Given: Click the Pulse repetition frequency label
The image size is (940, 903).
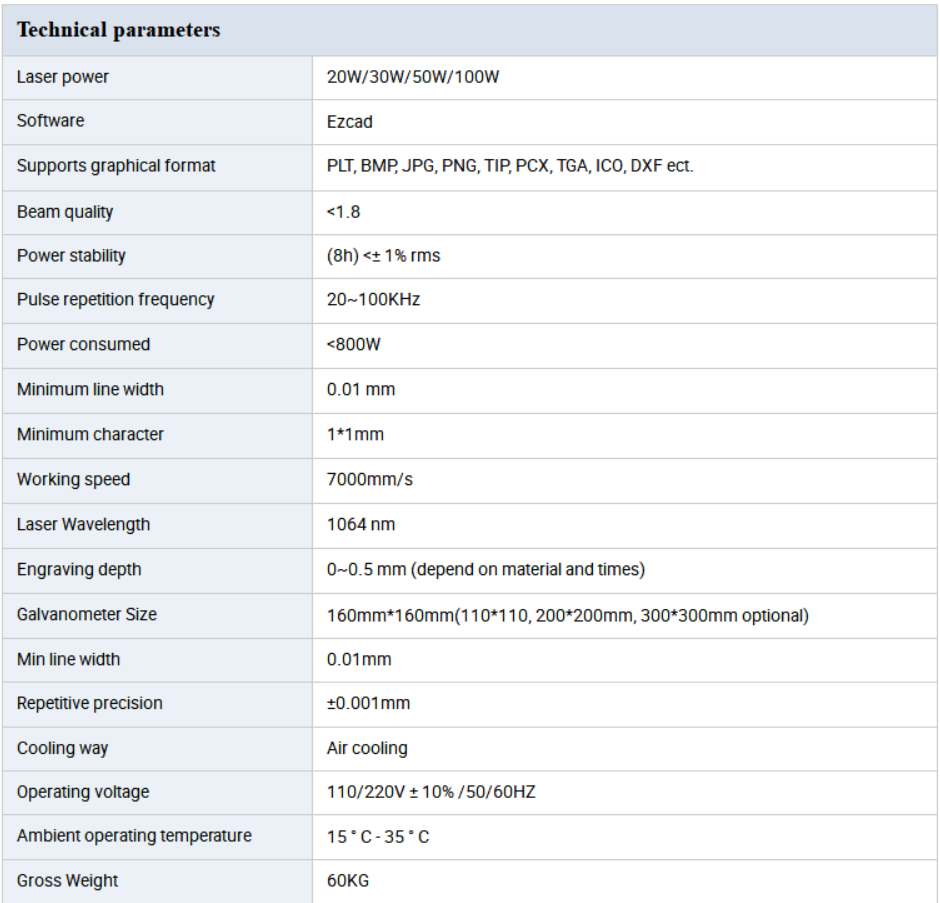Looking at the screenshot, I should pos(115,299).
